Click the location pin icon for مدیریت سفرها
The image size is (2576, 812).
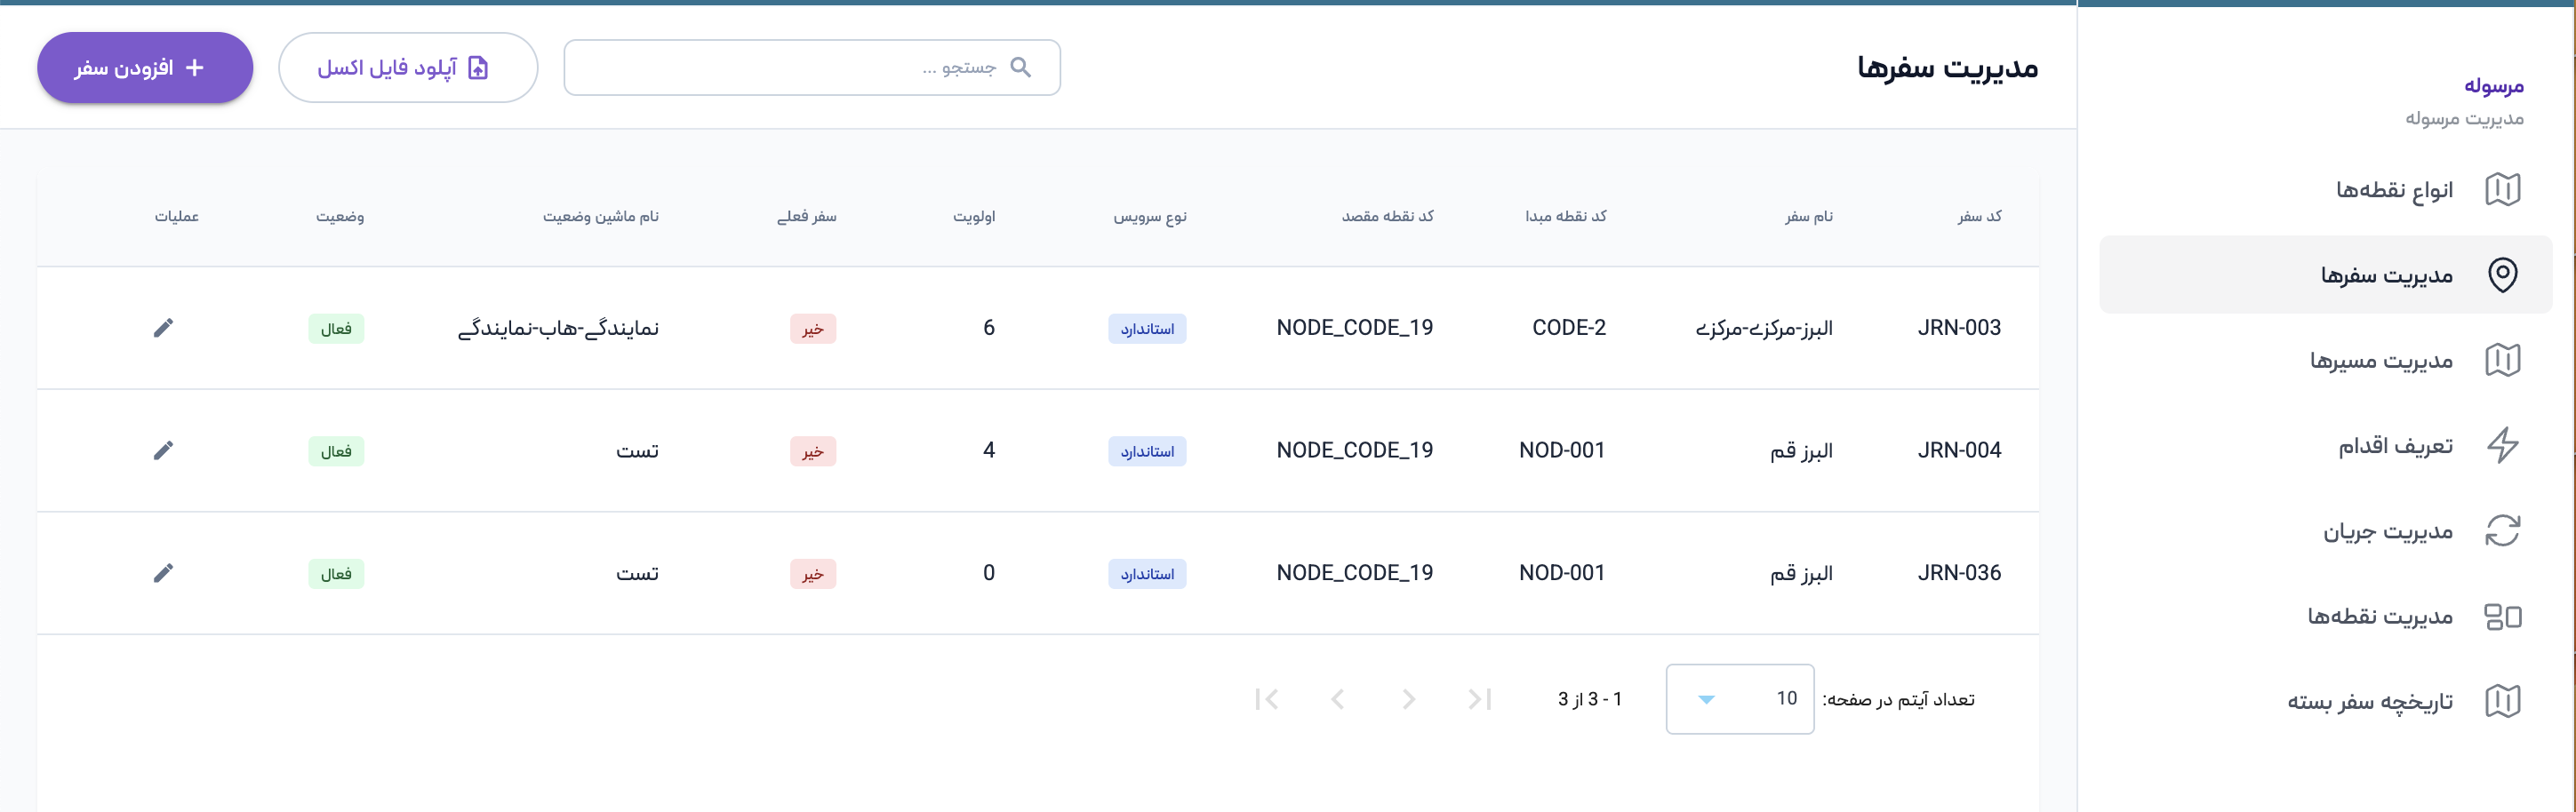[x=2502, y=275]
